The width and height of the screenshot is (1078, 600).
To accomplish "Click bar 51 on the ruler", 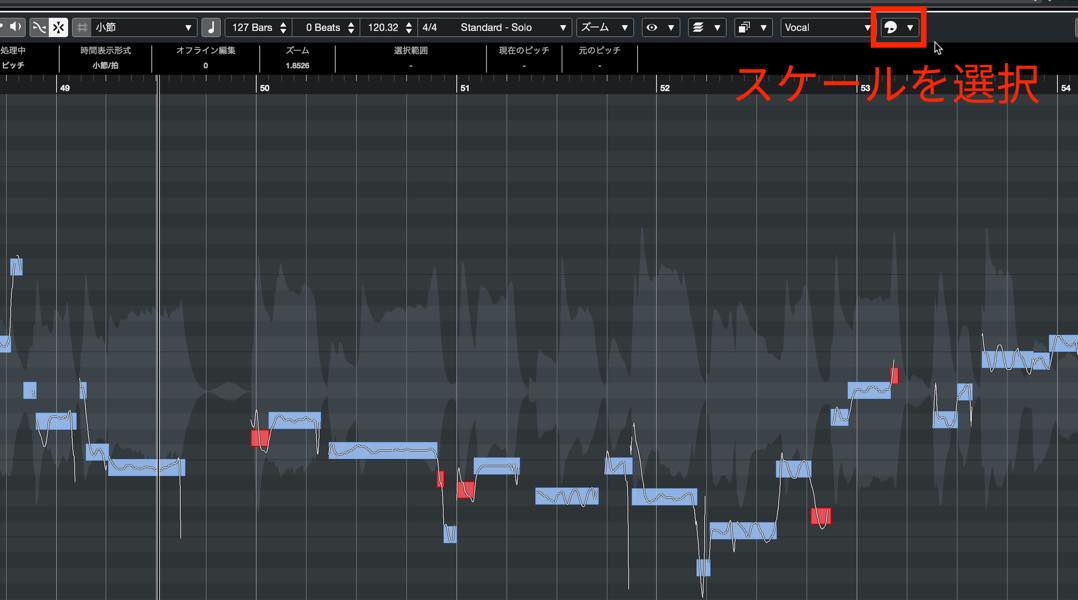I will [465, 88].
